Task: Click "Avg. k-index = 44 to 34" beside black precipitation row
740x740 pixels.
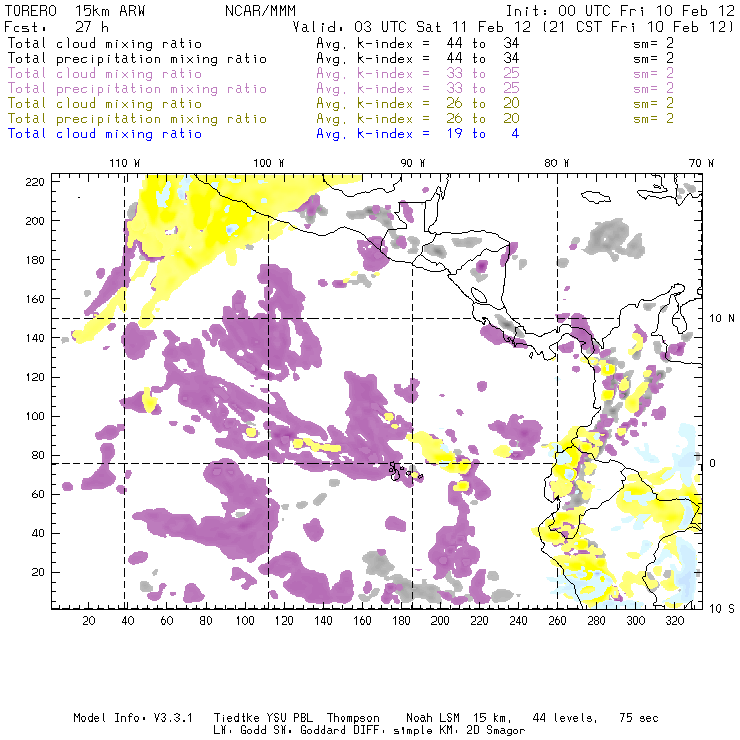Action: [418, 59]
